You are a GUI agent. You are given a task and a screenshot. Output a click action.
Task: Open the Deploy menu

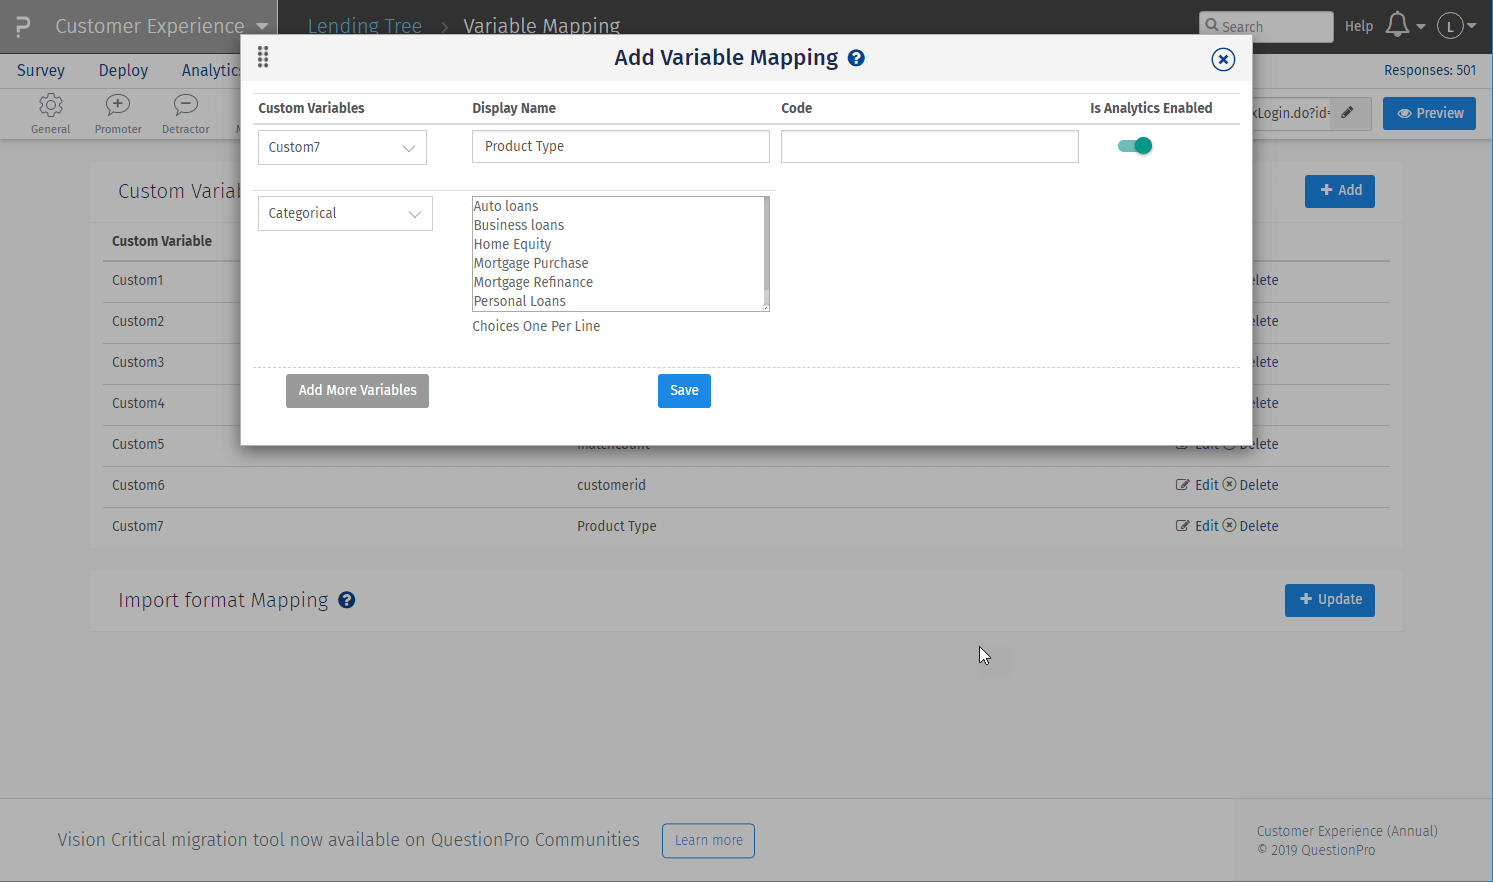(122, 70)
